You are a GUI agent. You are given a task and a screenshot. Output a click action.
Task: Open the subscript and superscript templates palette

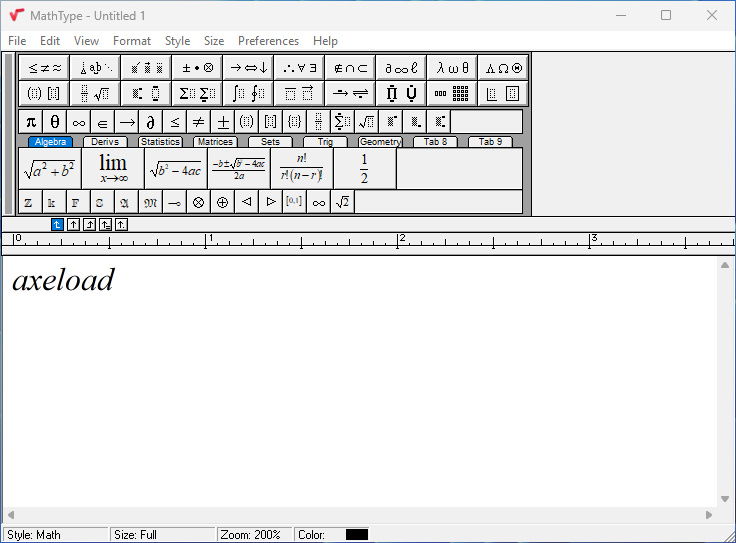(146, 93)
